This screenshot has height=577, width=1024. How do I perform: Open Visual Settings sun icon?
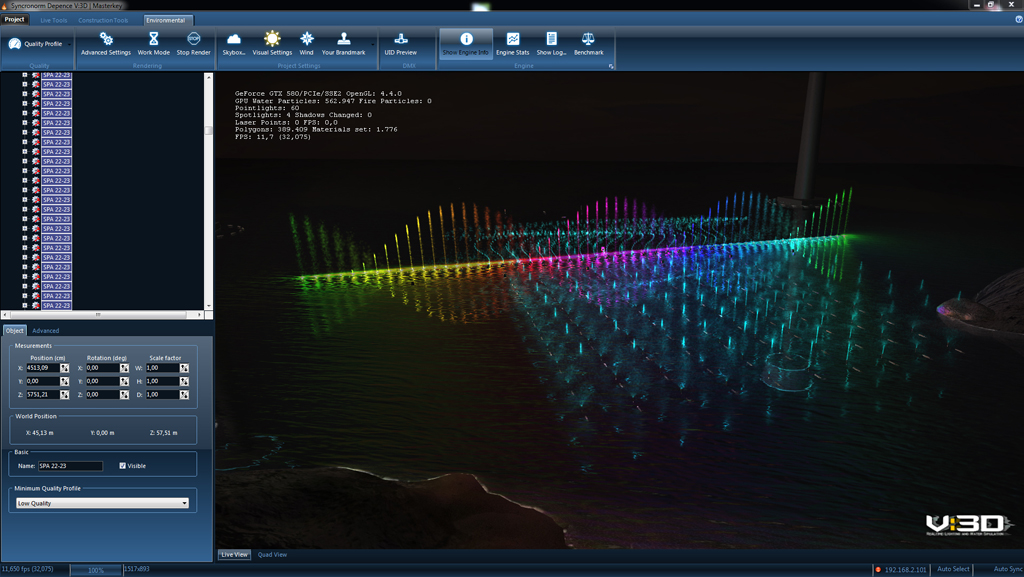pyautogui.click(x=272, y=39)
